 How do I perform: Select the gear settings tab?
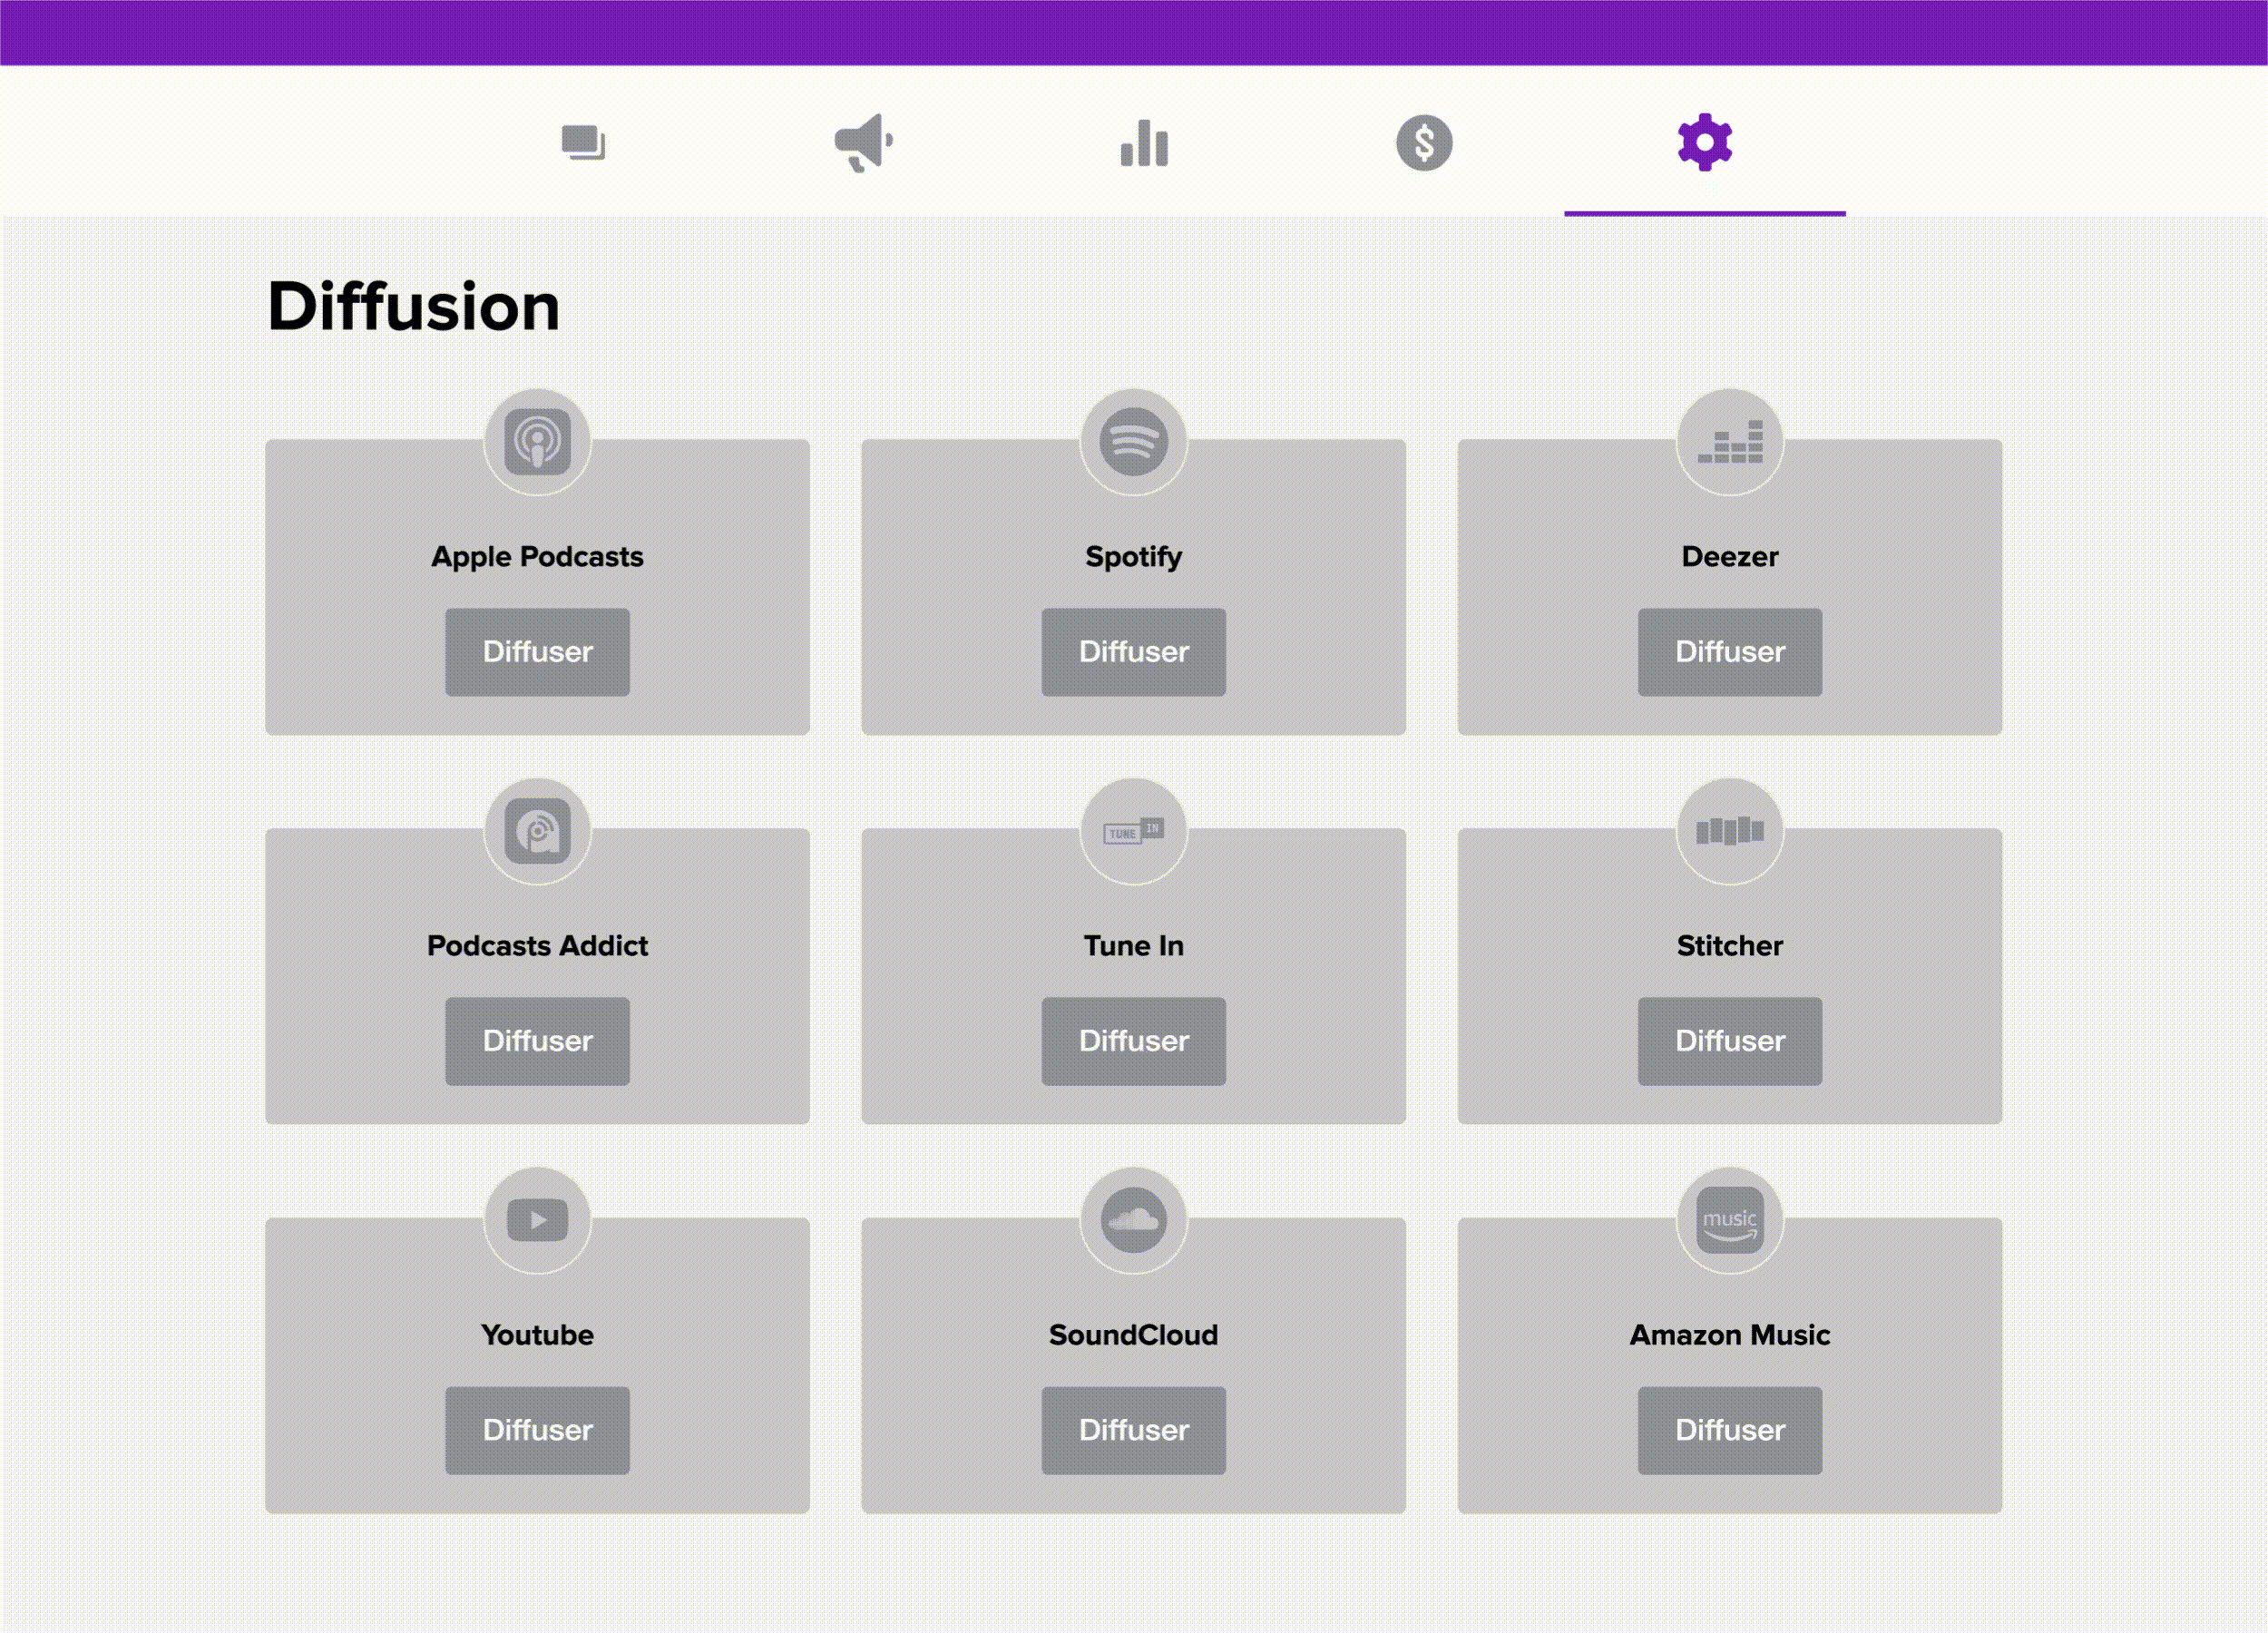[x=1705, y=143]
